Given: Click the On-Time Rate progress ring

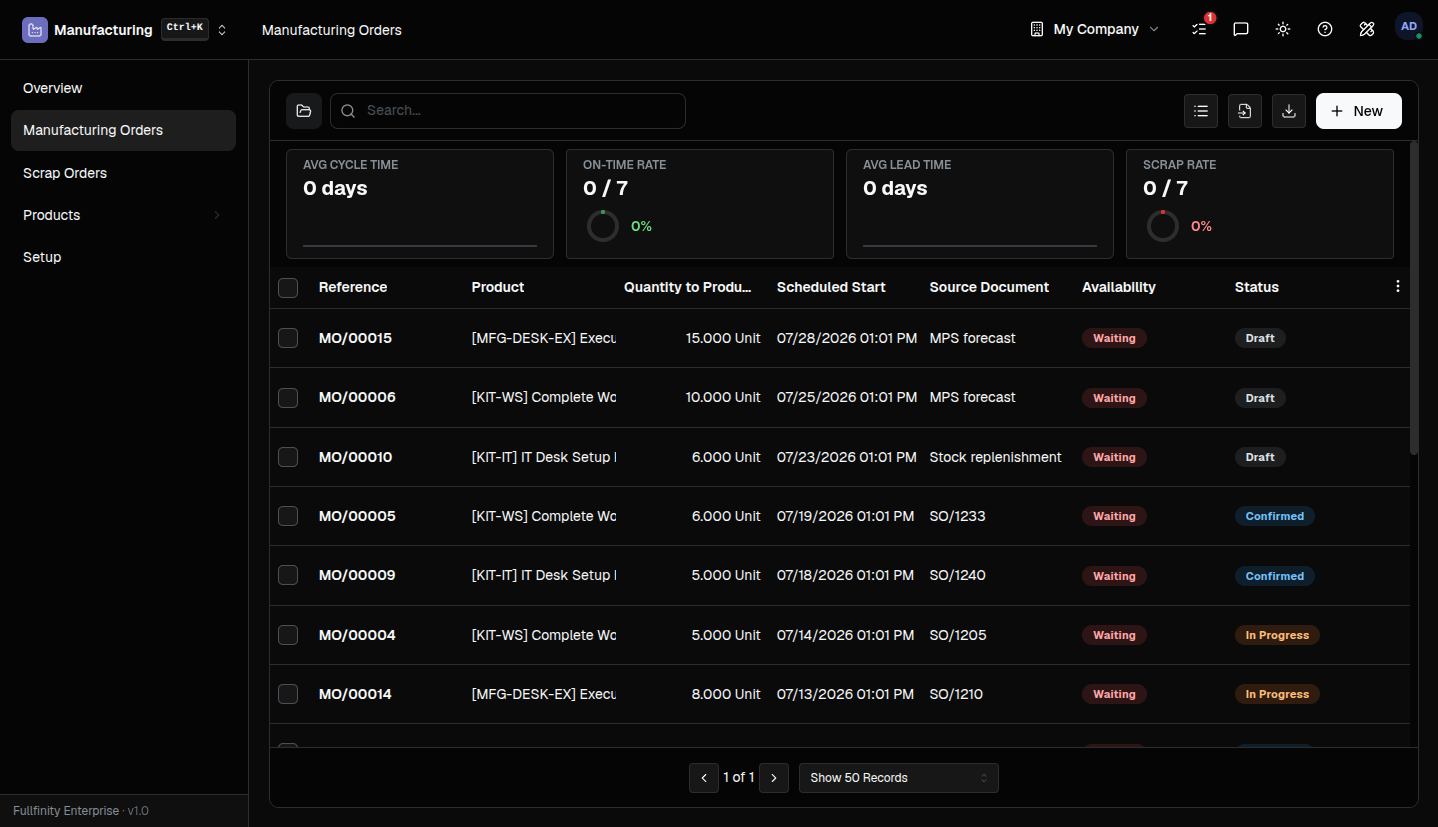Looking at the screenshot, I should coord(602,226).
